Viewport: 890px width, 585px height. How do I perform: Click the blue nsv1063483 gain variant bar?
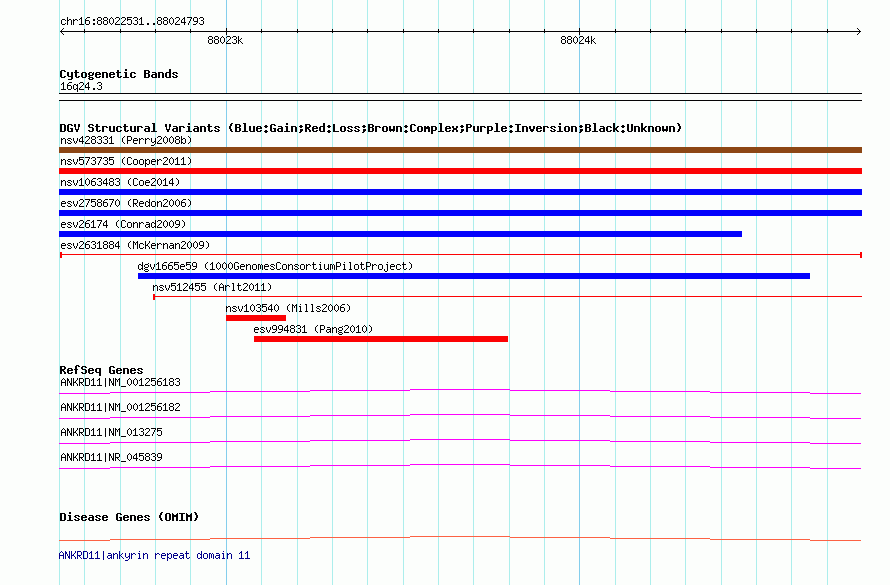tap(460, 192)
